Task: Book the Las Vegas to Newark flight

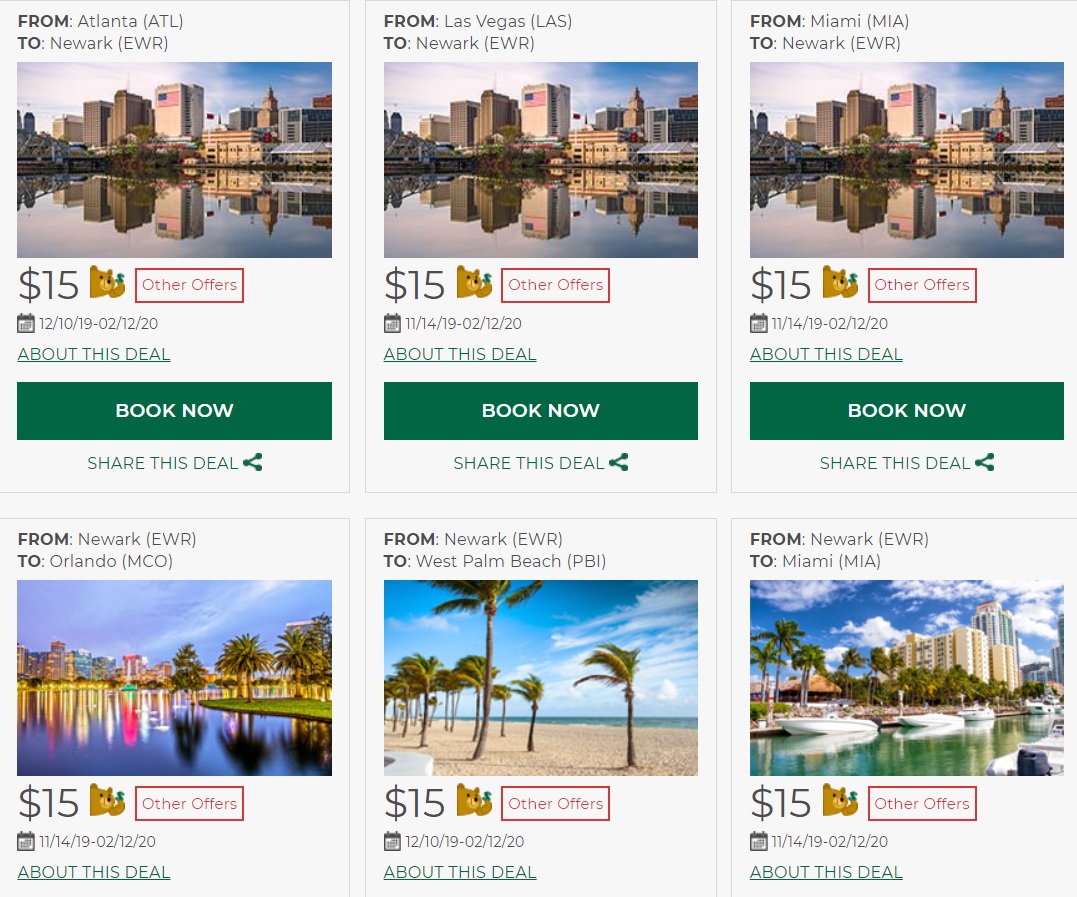Action: pos(541,411)
